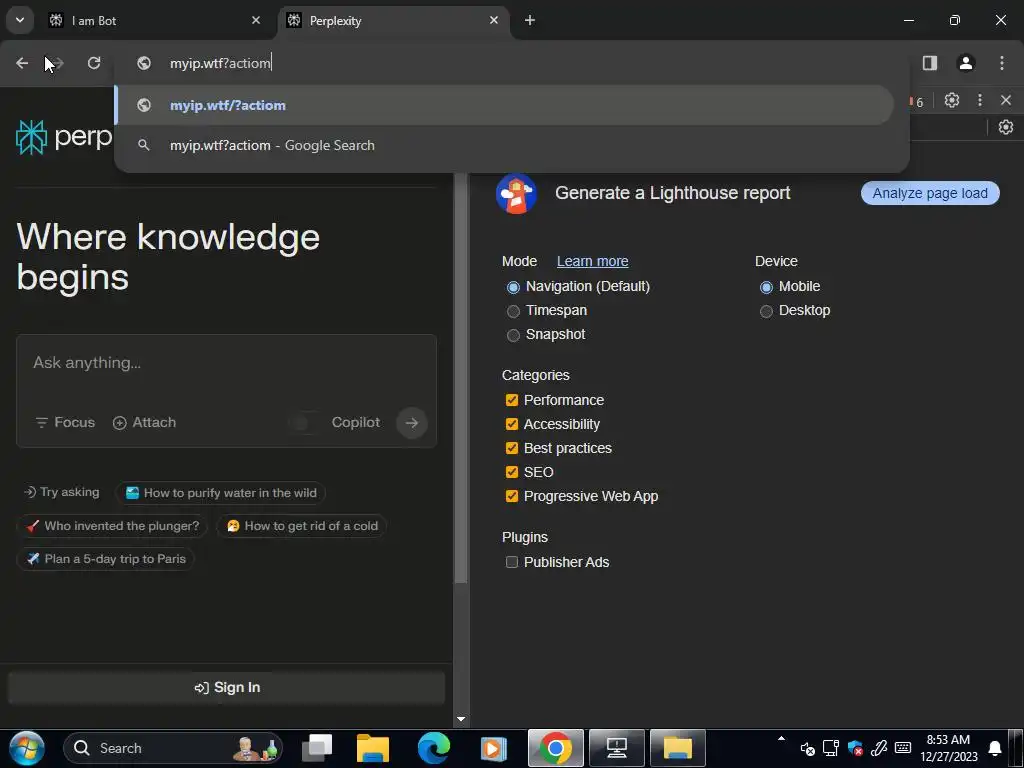Select Desktop device
Viewport: 1024px width, 768px height.
pos(766,311)
